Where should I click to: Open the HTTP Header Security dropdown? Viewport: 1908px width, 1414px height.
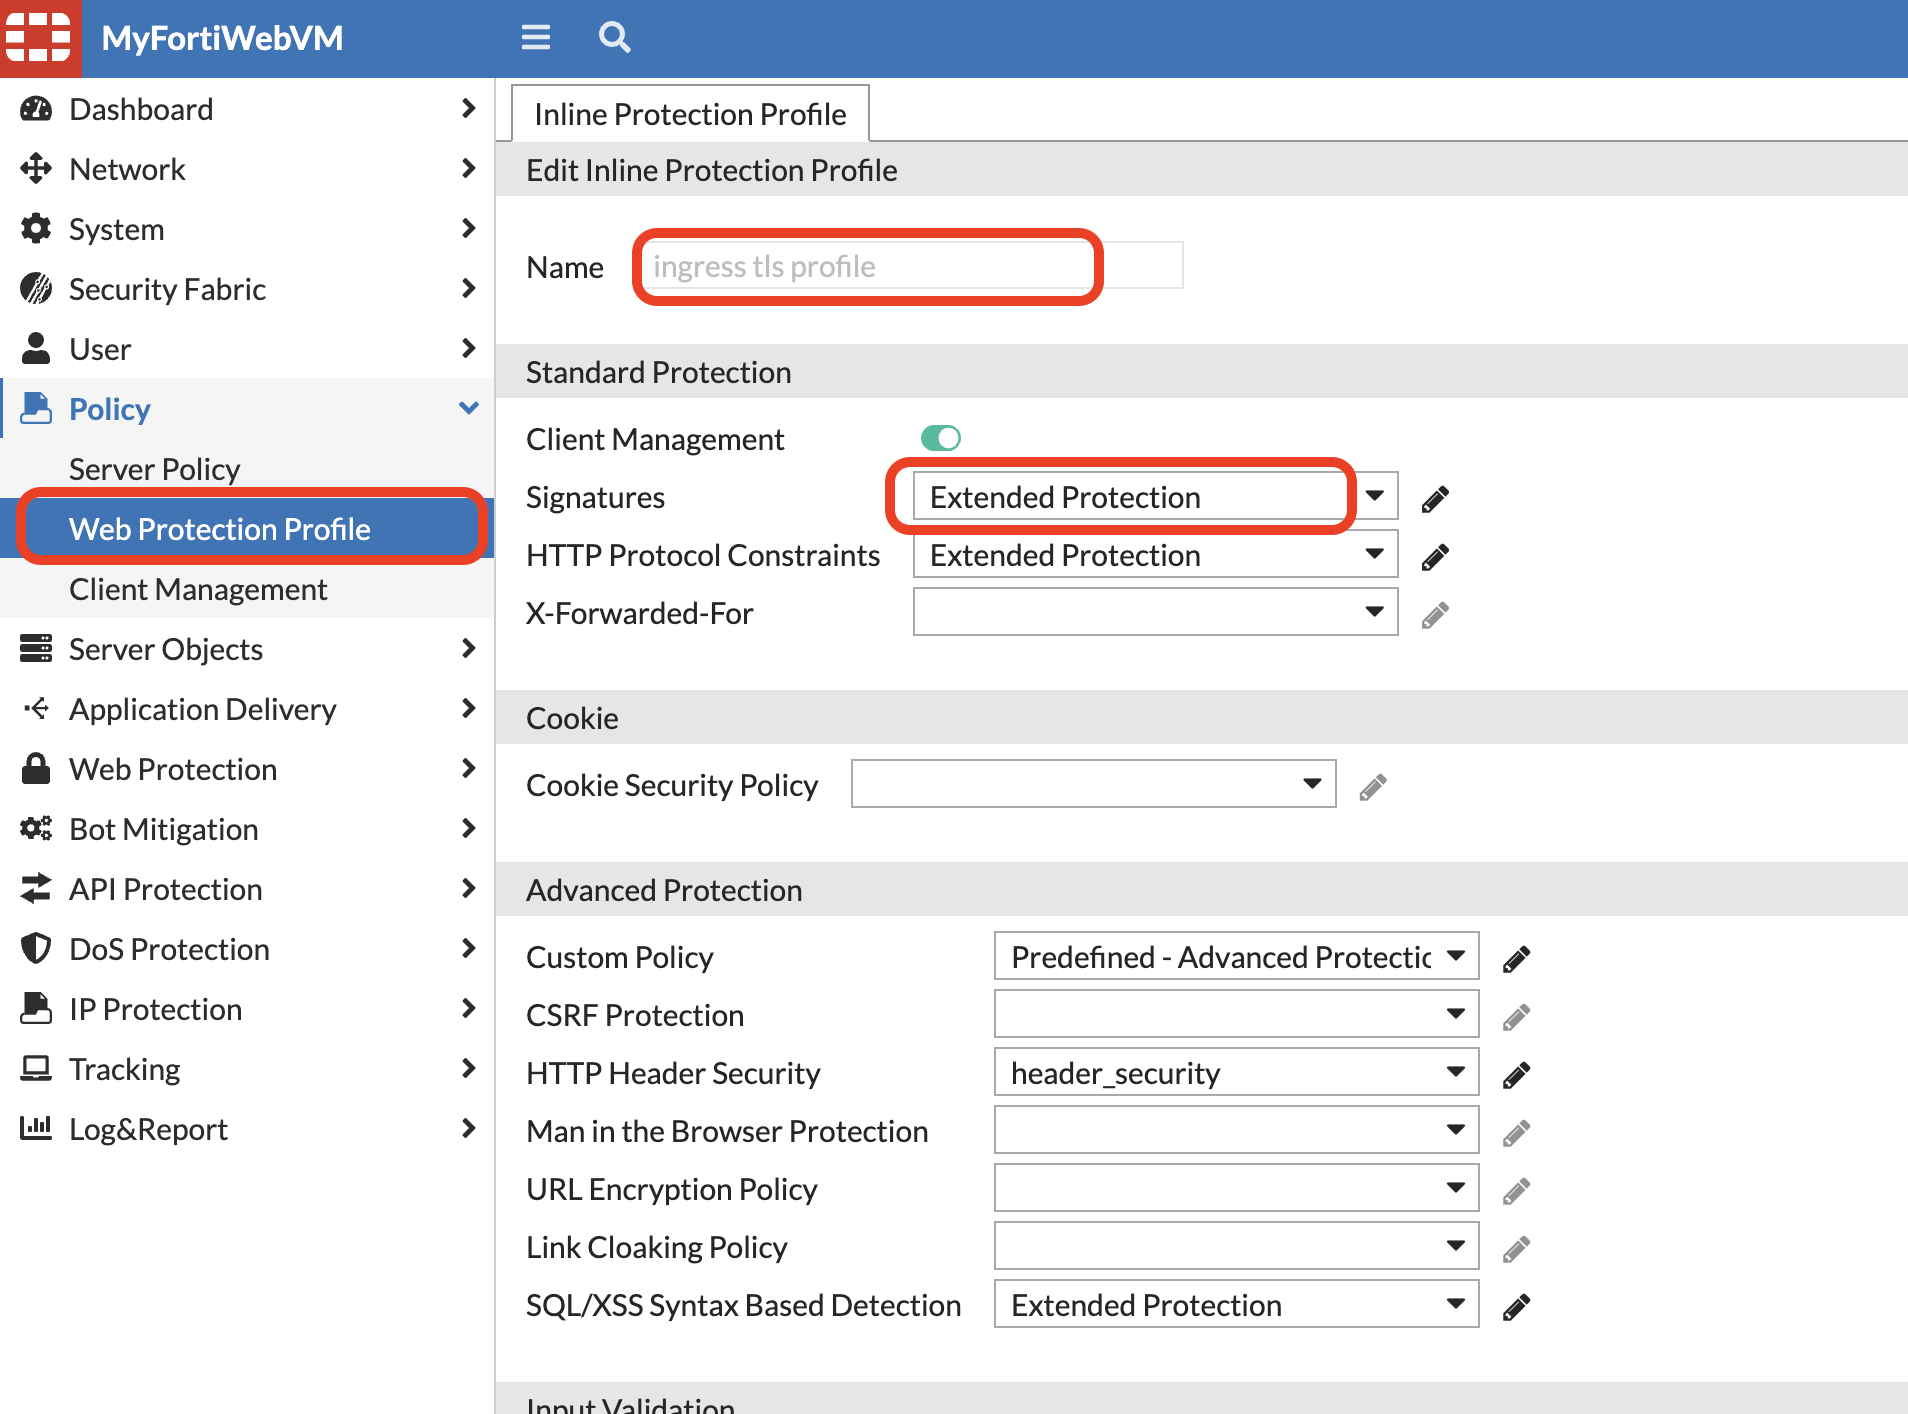pos(1237,1072)
